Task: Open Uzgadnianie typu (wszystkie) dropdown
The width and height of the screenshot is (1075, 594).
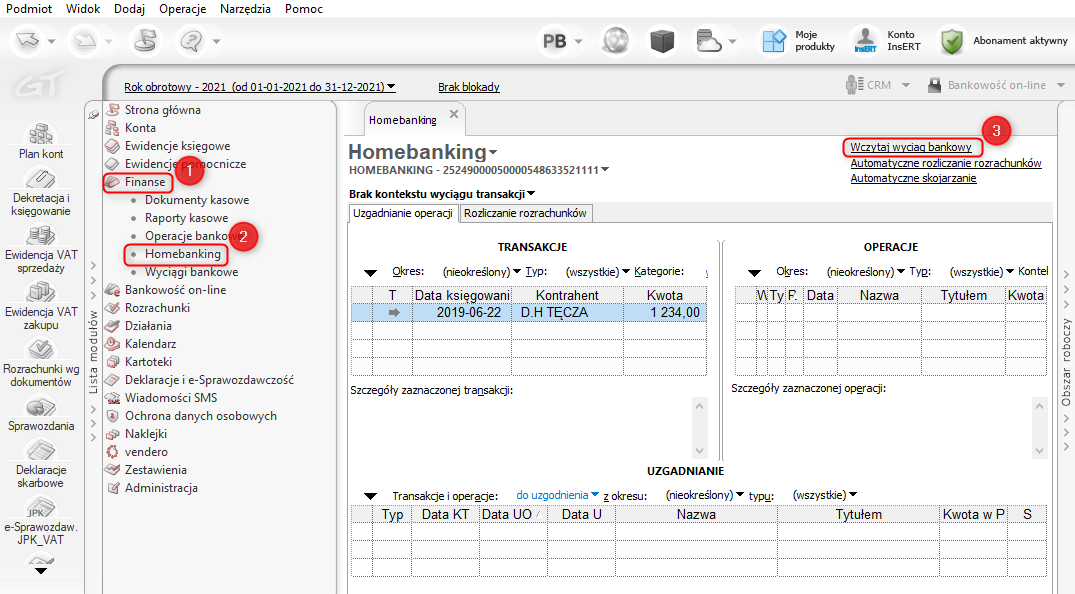Action: [825, 495]
